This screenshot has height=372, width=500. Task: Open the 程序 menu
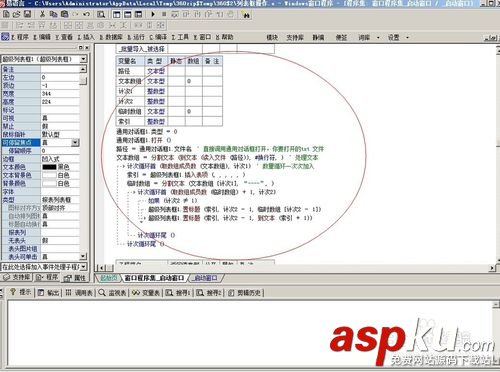(20, 37)
